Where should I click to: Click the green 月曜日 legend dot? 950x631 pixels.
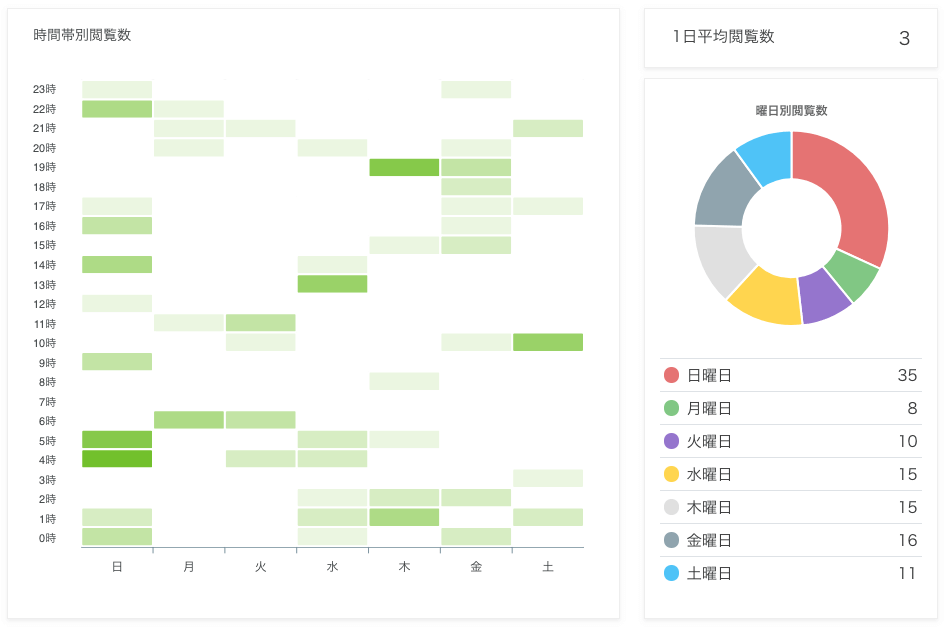click(671, 408)
